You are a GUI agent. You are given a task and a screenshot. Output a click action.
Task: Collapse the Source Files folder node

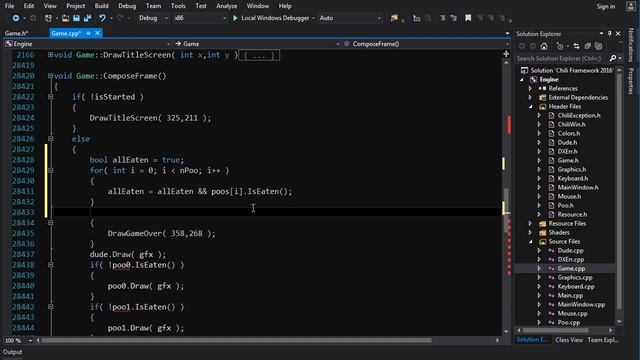(x=531, y=242)
